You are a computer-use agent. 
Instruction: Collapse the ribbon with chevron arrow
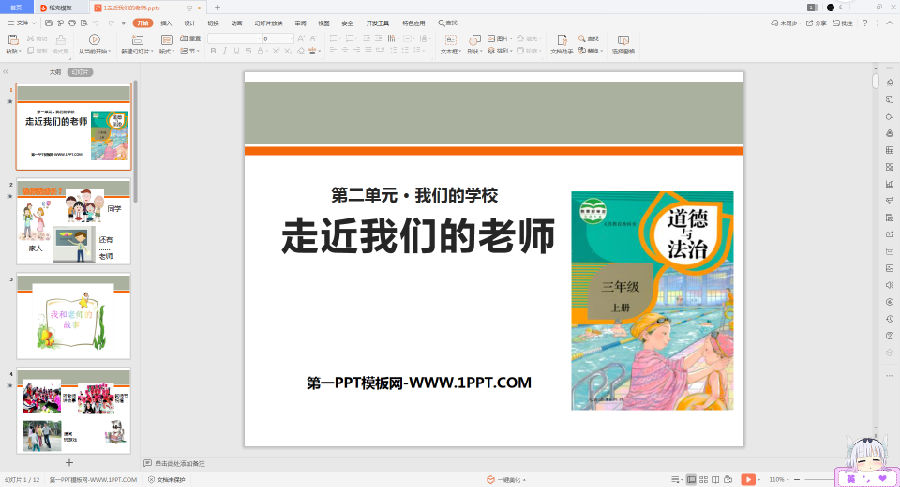tap(890, 23)
